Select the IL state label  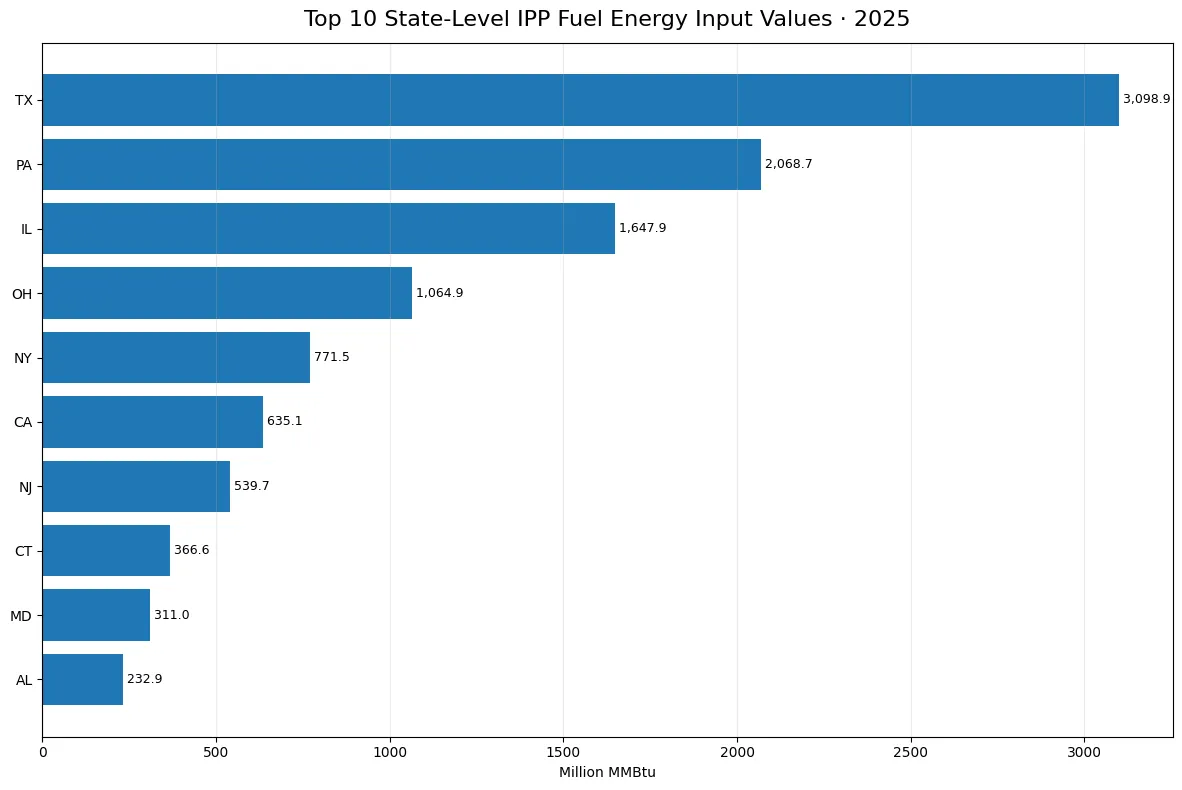pyautogui.click(x=26, y=229)
